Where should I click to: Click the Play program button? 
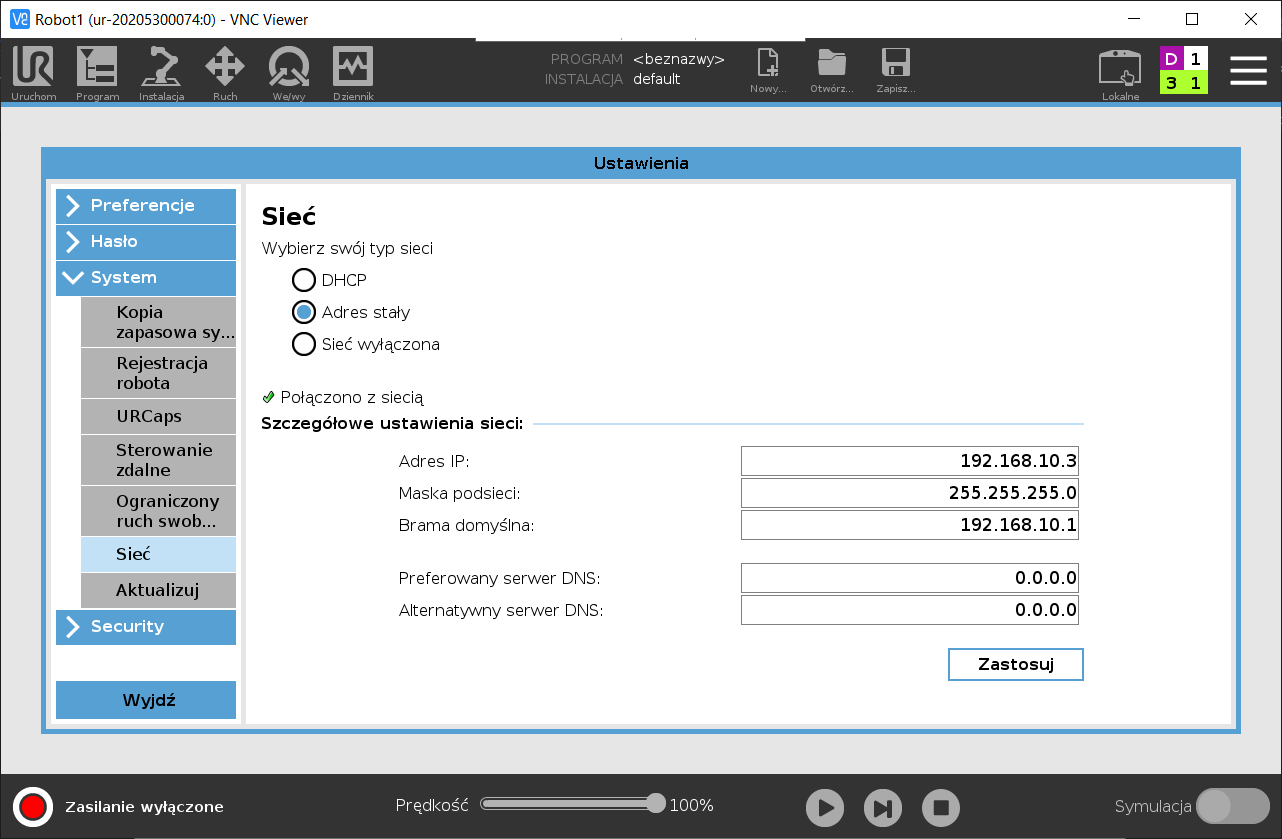(x=825, y=807)
